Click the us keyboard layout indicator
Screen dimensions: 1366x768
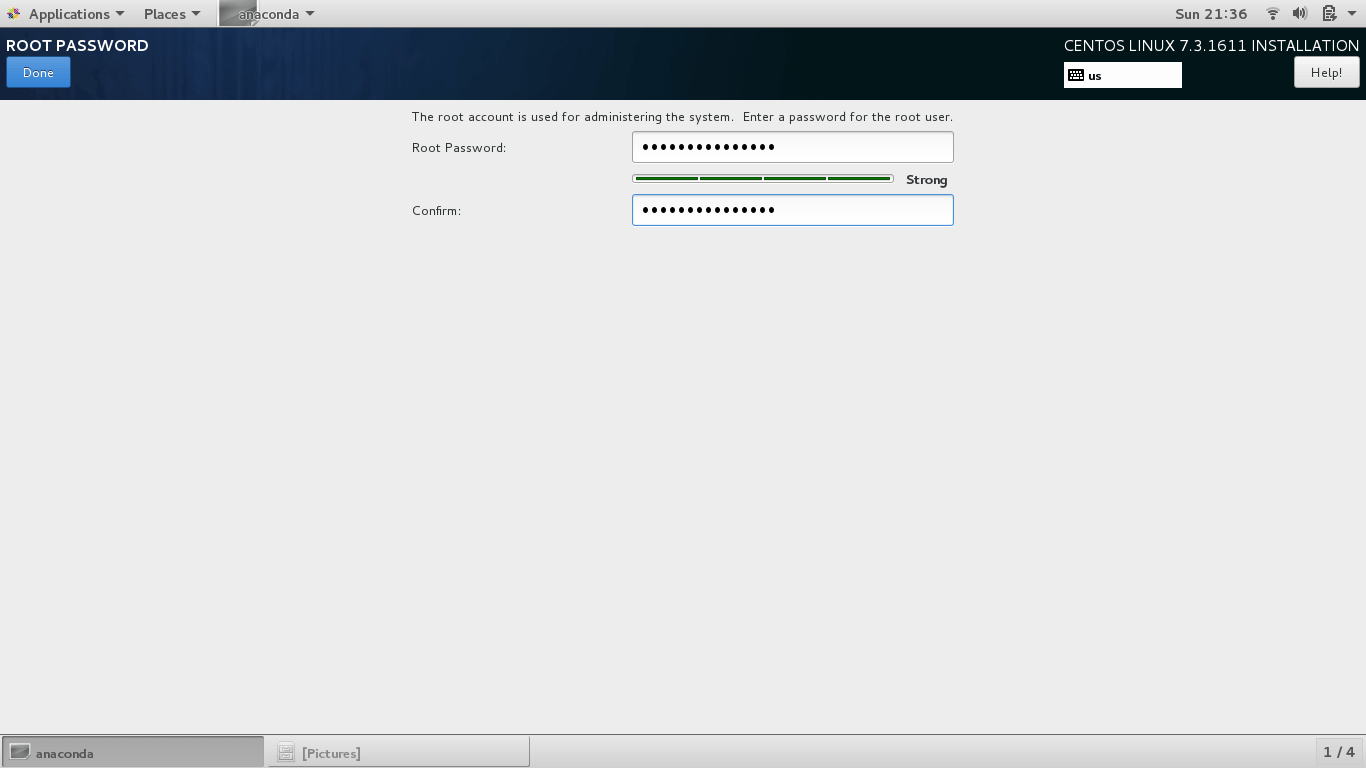point(1122,75)
